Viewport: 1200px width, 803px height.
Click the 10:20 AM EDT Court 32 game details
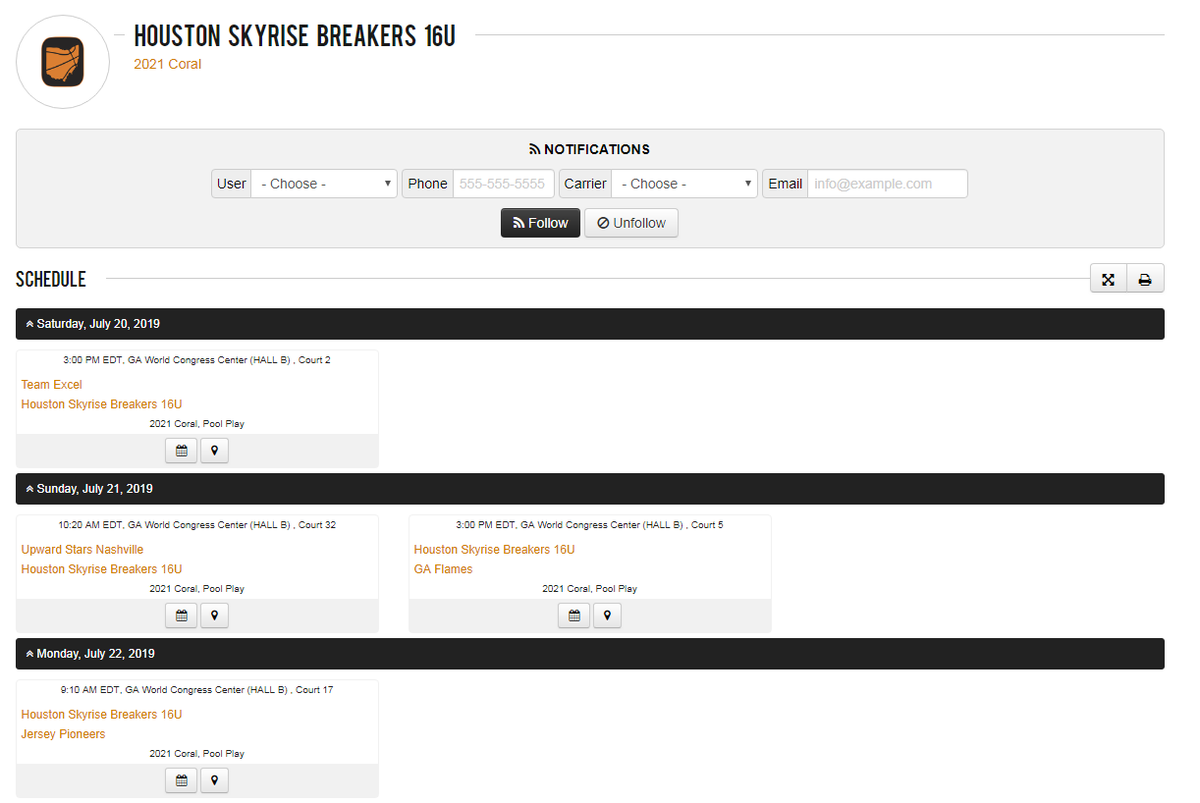point(197,525)
